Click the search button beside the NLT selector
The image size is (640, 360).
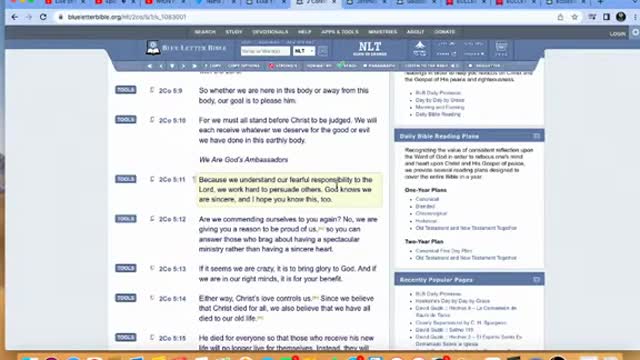322,51
